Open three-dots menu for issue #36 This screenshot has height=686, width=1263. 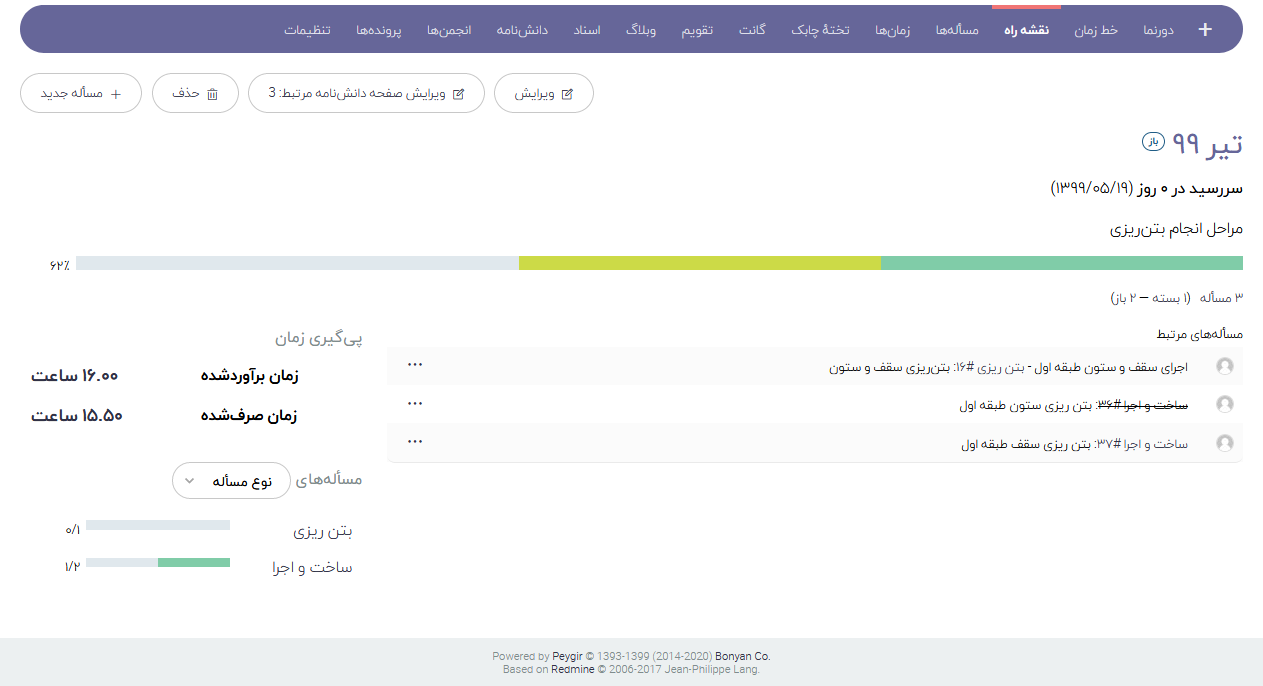415,402
